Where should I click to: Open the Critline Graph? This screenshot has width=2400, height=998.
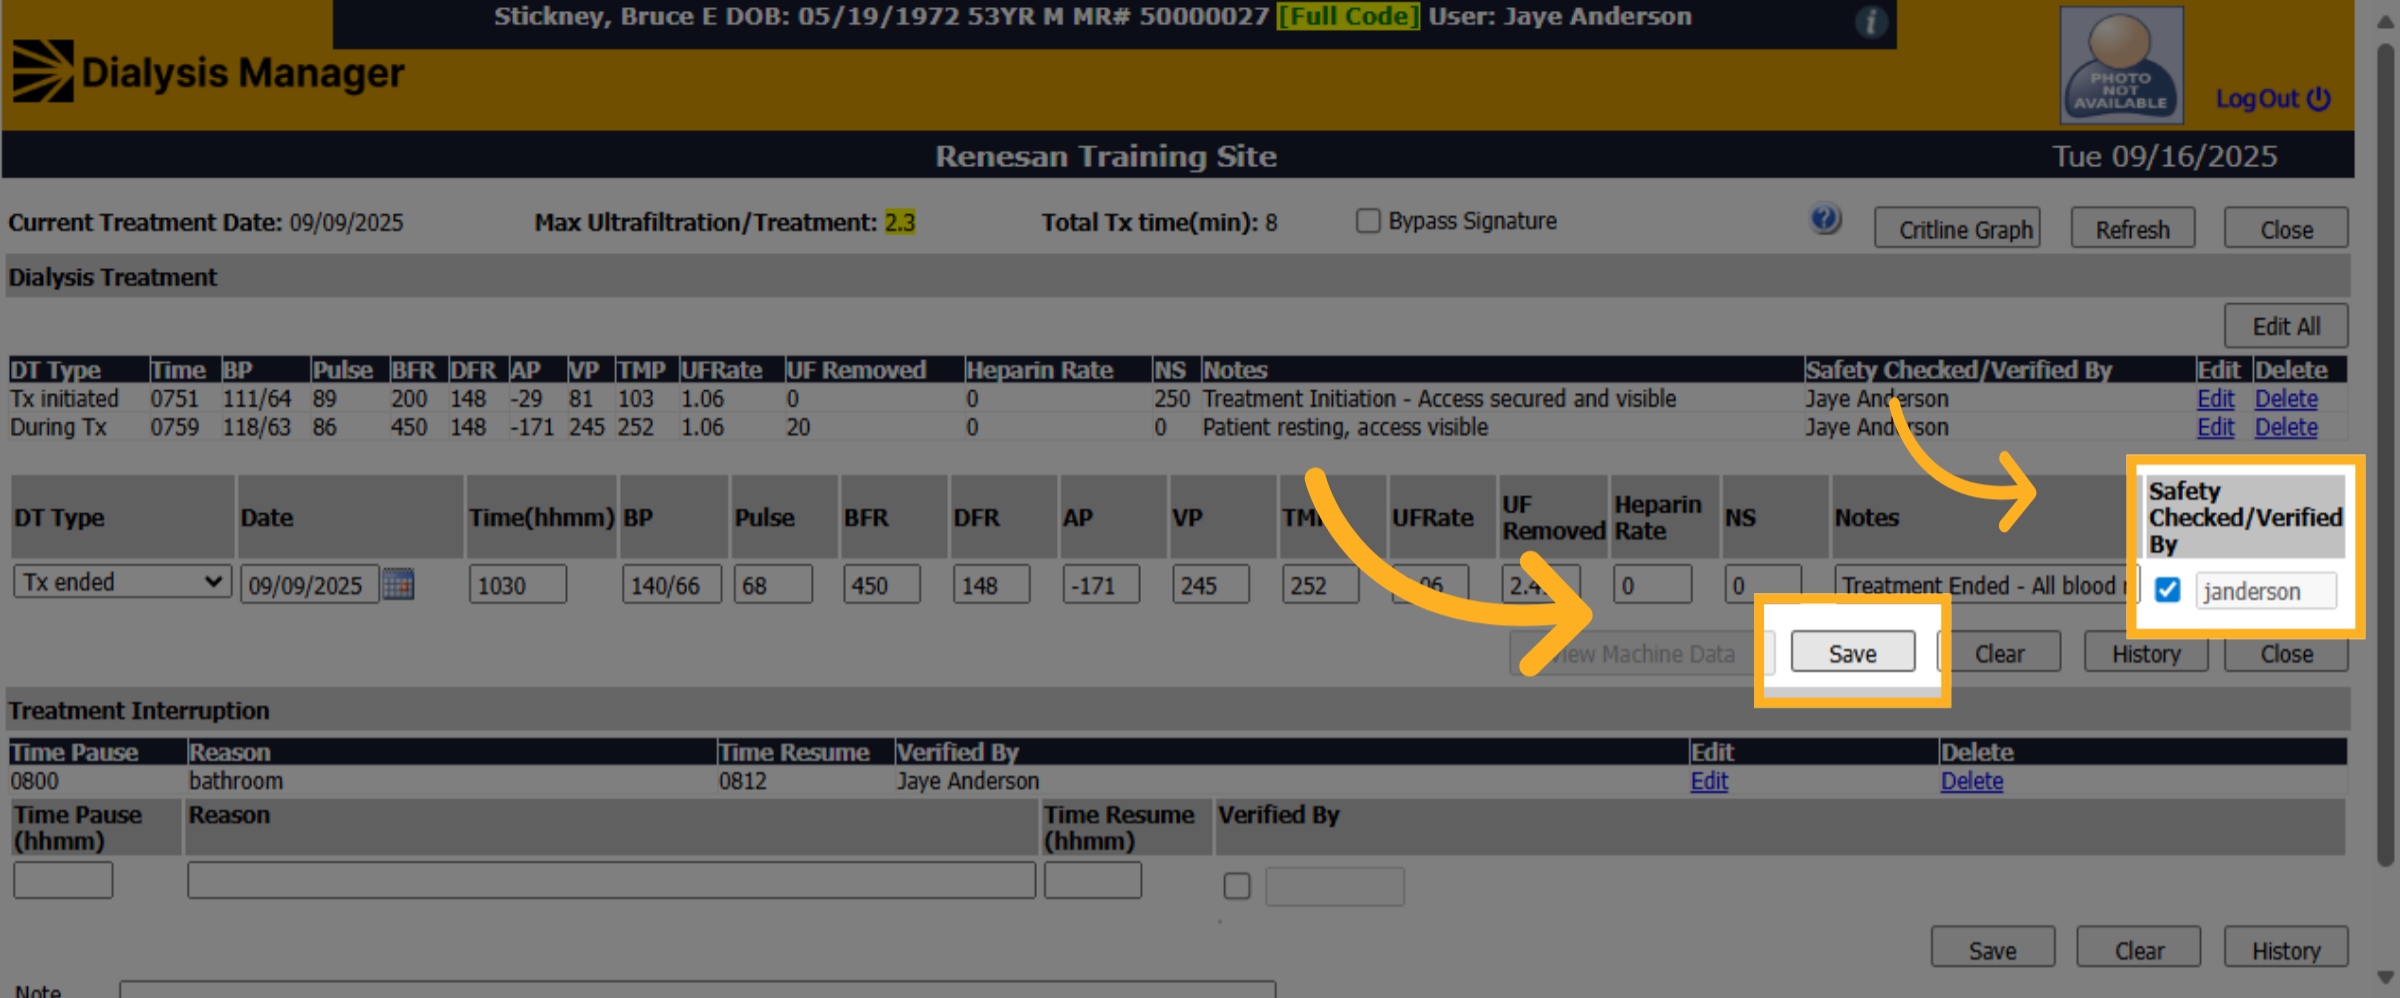[x=1956, y=229]
